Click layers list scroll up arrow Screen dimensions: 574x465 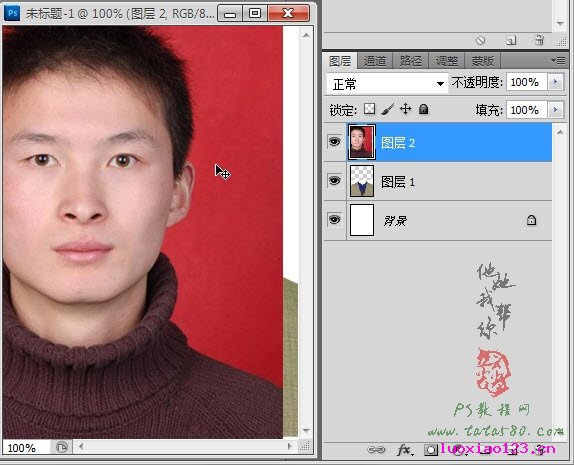coord(560,132)
